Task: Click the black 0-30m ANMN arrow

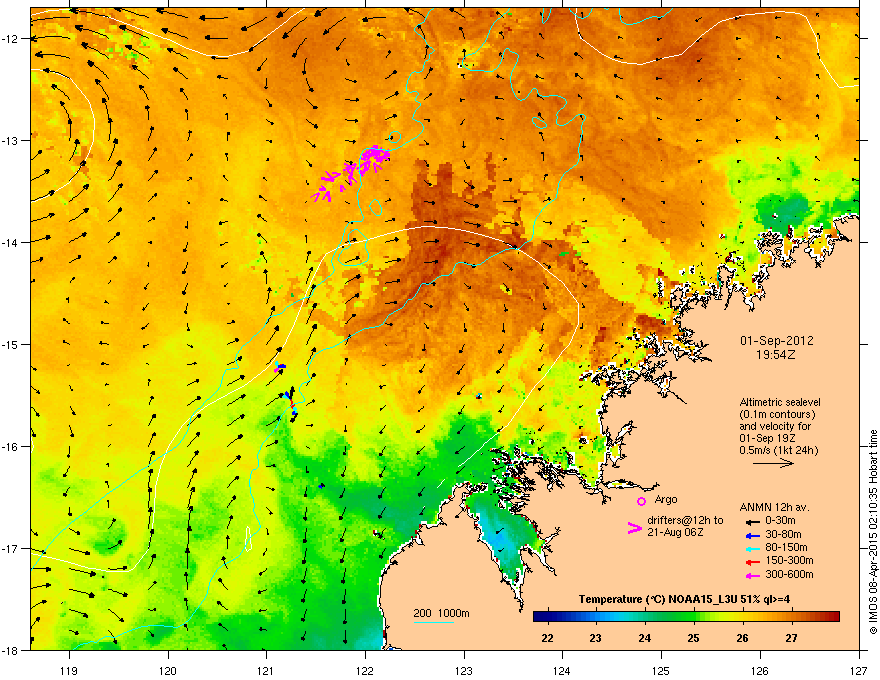Action: click(x=752, y=521)
